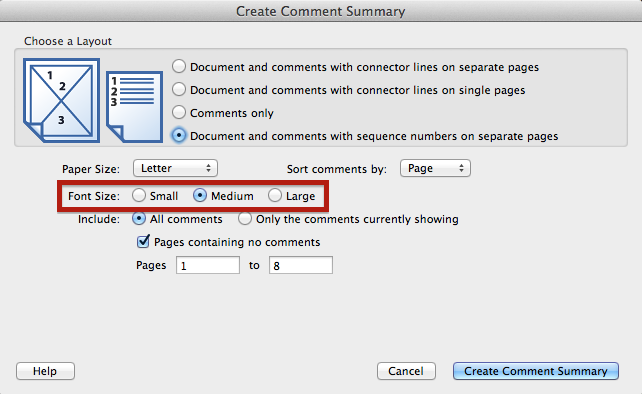Click the Create Comment Summary title bar
The height and width of the screenshot is (394, 642).
(x=321, y=11)
